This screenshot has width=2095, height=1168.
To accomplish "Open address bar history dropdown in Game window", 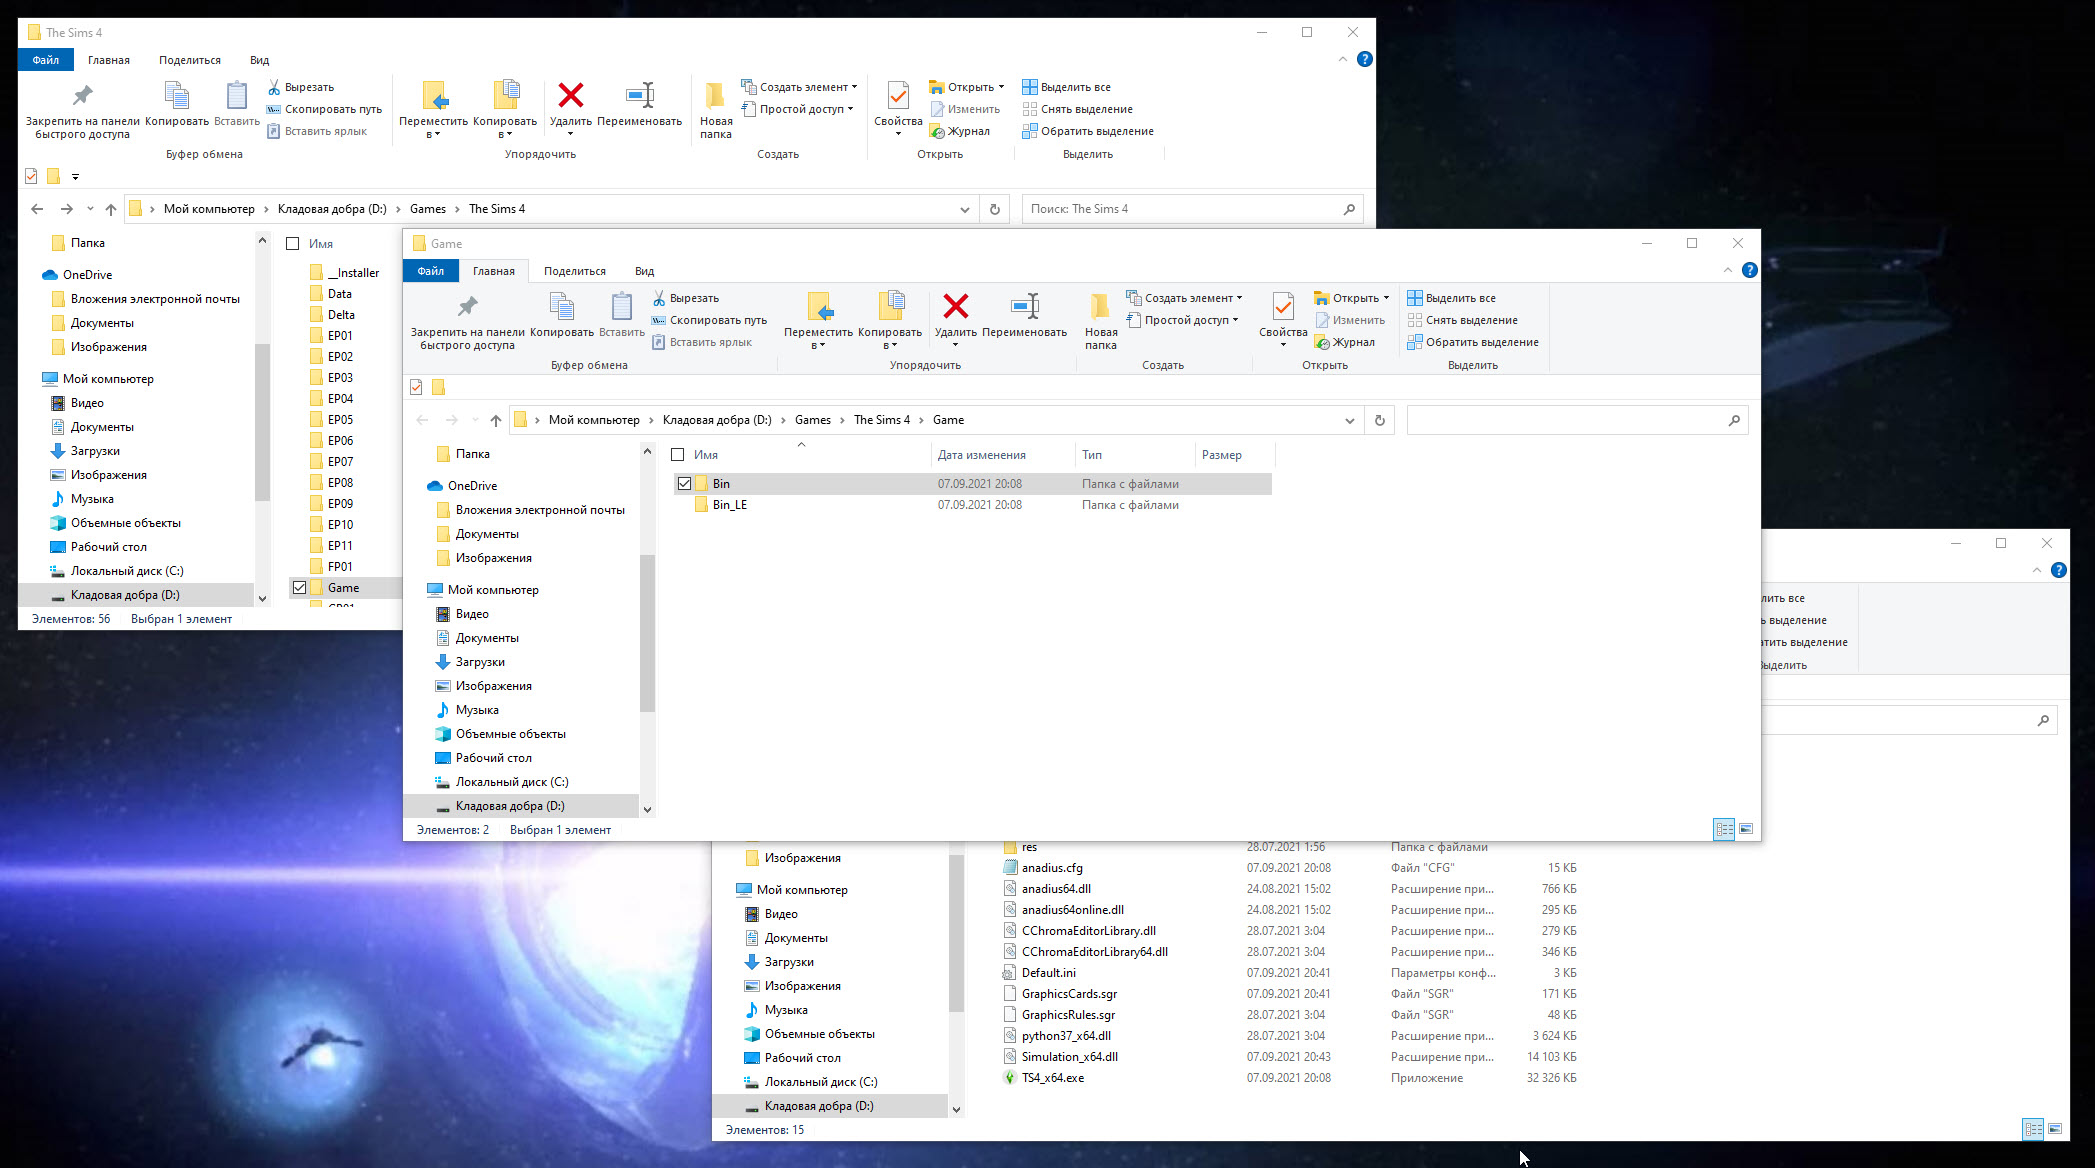I will tap(1349, 420).
